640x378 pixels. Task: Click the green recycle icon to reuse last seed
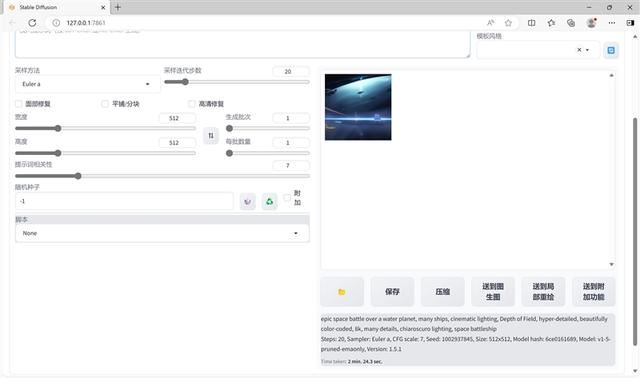(269, 201)
